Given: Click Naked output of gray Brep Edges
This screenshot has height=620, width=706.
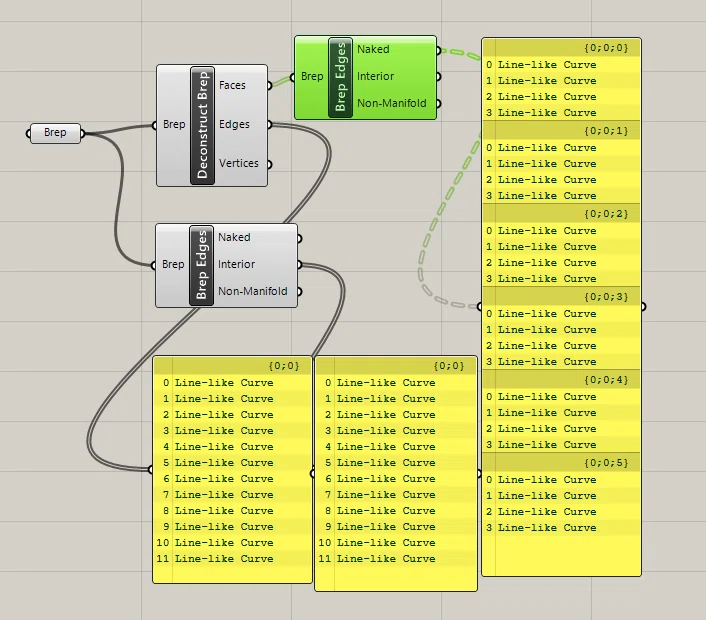Looking at the screenshot, I should tap(234, 237).
